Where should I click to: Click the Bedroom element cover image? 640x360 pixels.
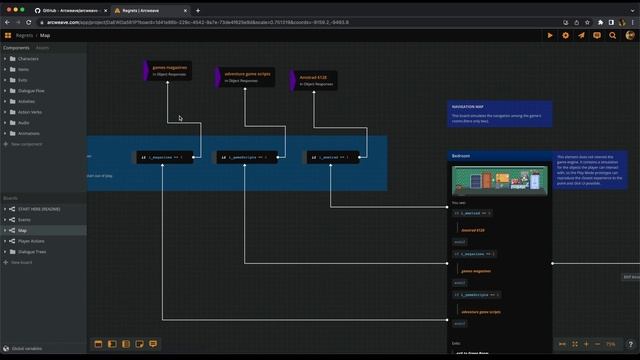coord(500,181)
